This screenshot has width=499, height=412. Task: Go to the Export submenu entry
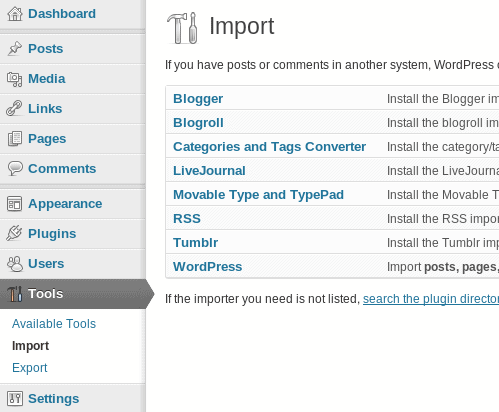click(x=30, y=368)
